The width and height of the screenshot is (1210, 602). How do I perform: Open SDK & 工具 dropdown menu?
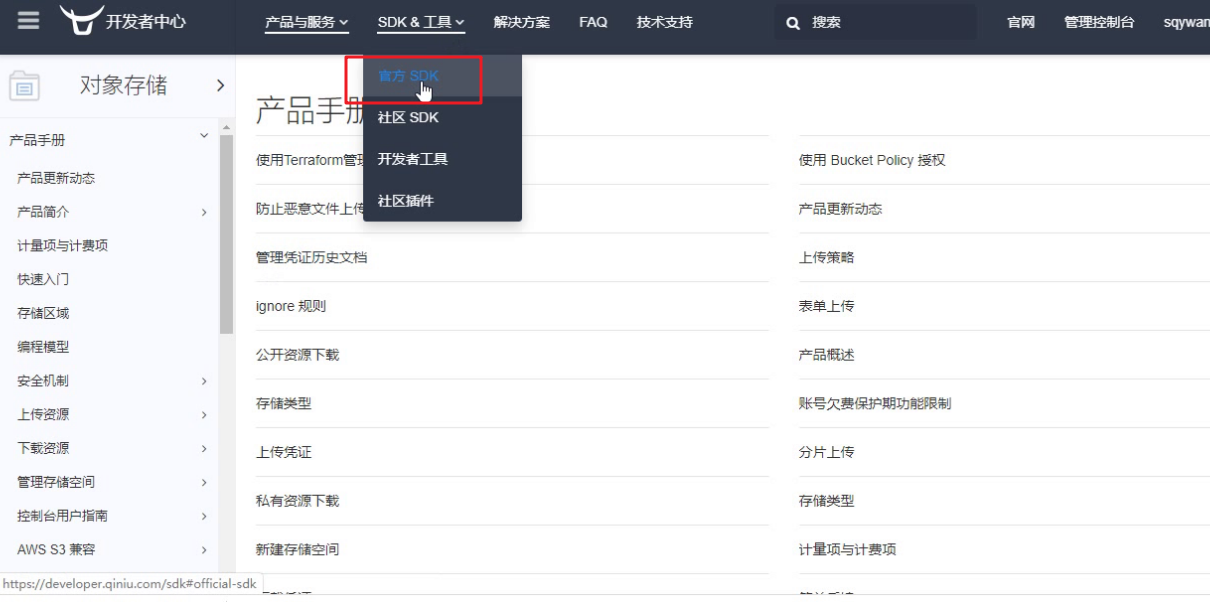point(421,22)
